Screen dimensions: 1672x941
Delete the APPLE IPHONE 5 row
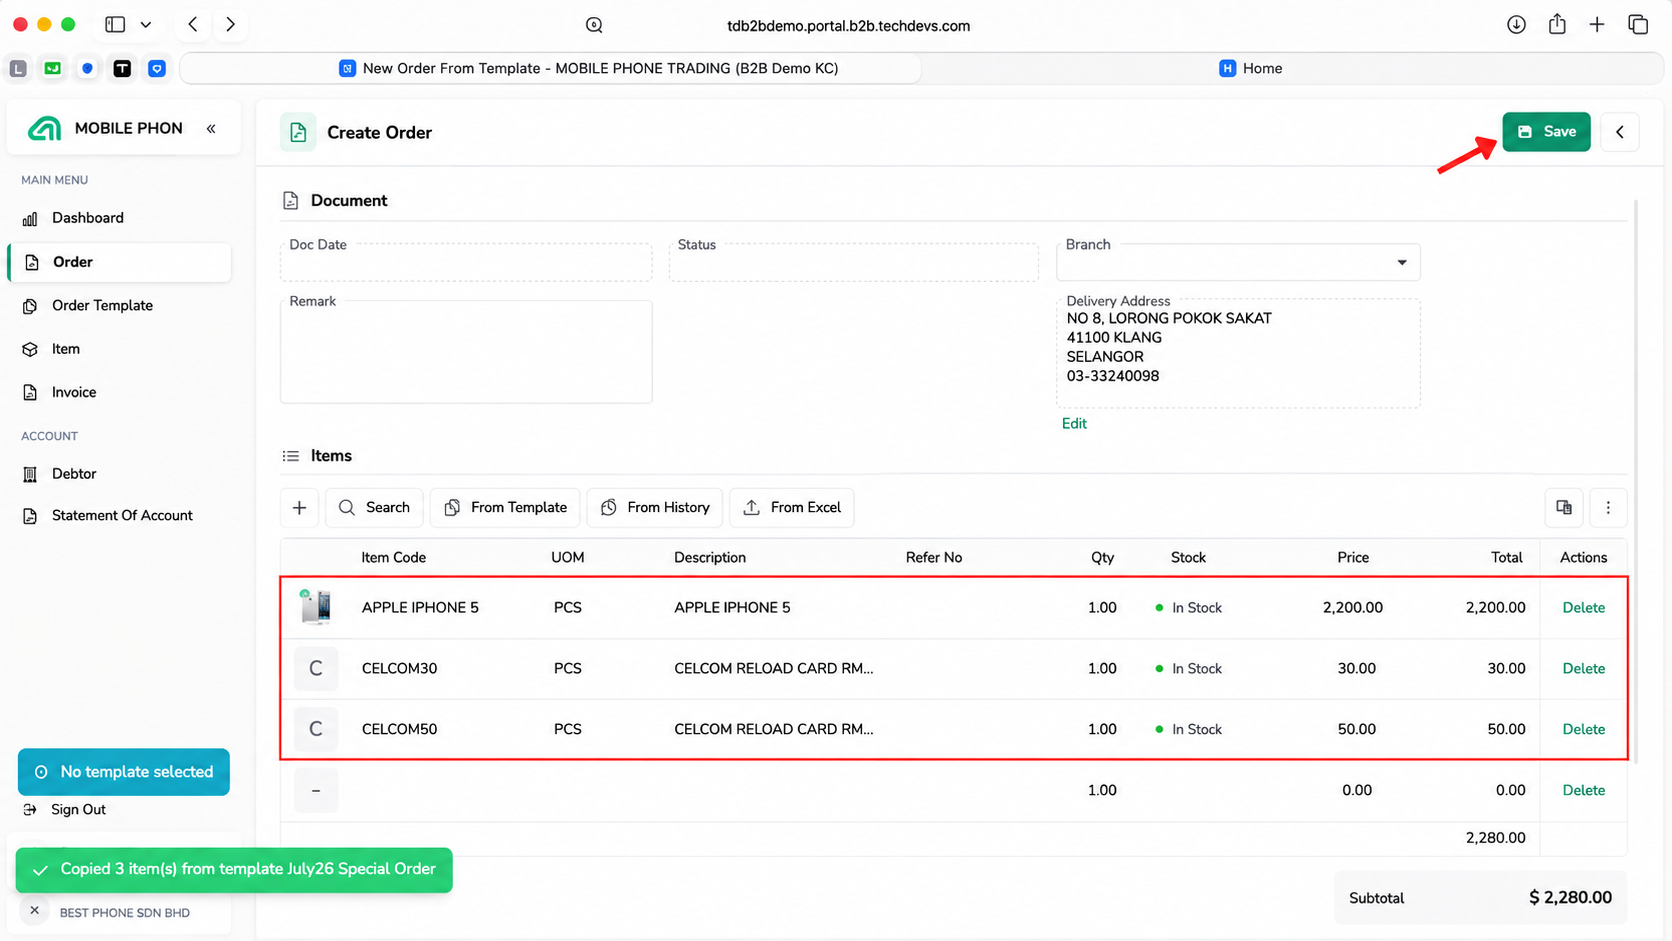(1583, 608)
